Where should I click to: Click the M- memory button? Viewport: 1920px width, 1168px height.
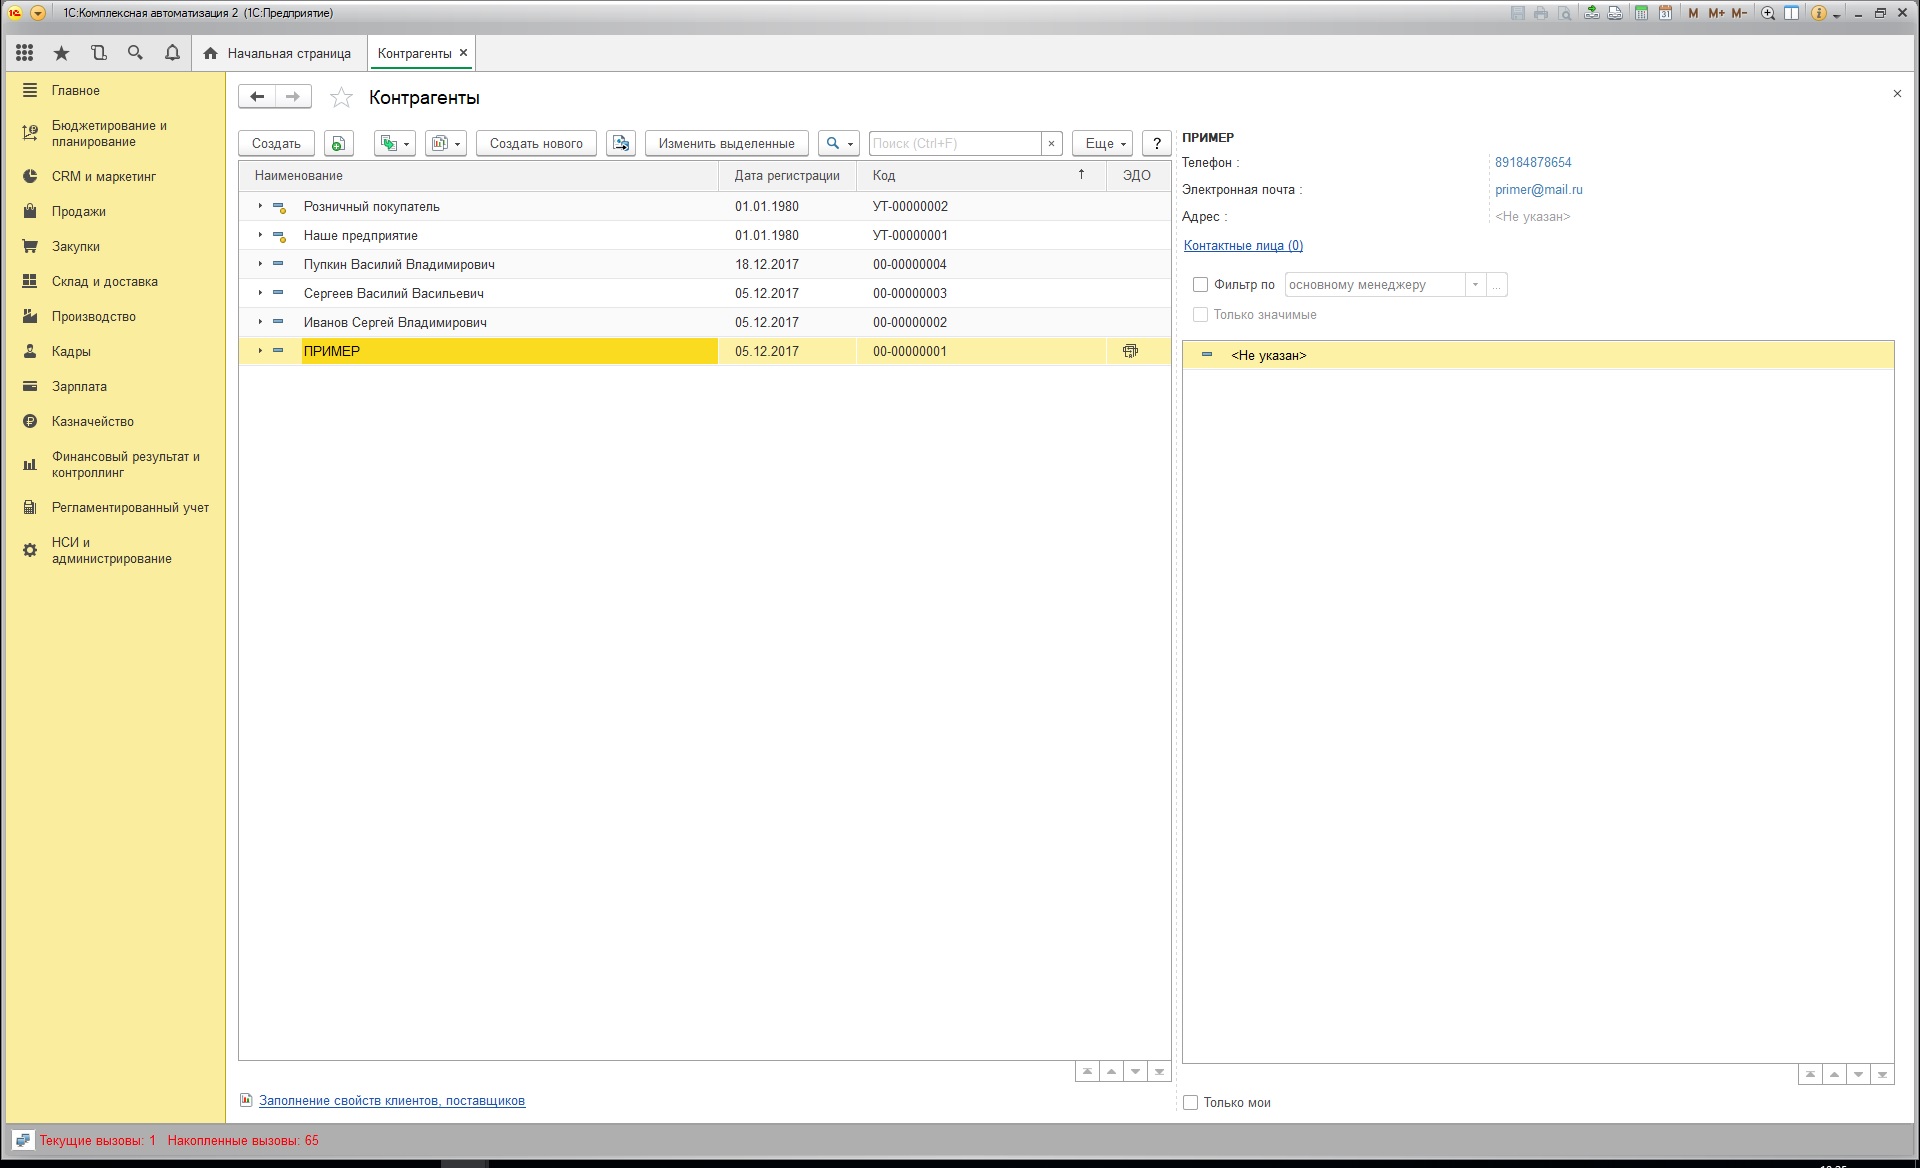pos(1740,13)
